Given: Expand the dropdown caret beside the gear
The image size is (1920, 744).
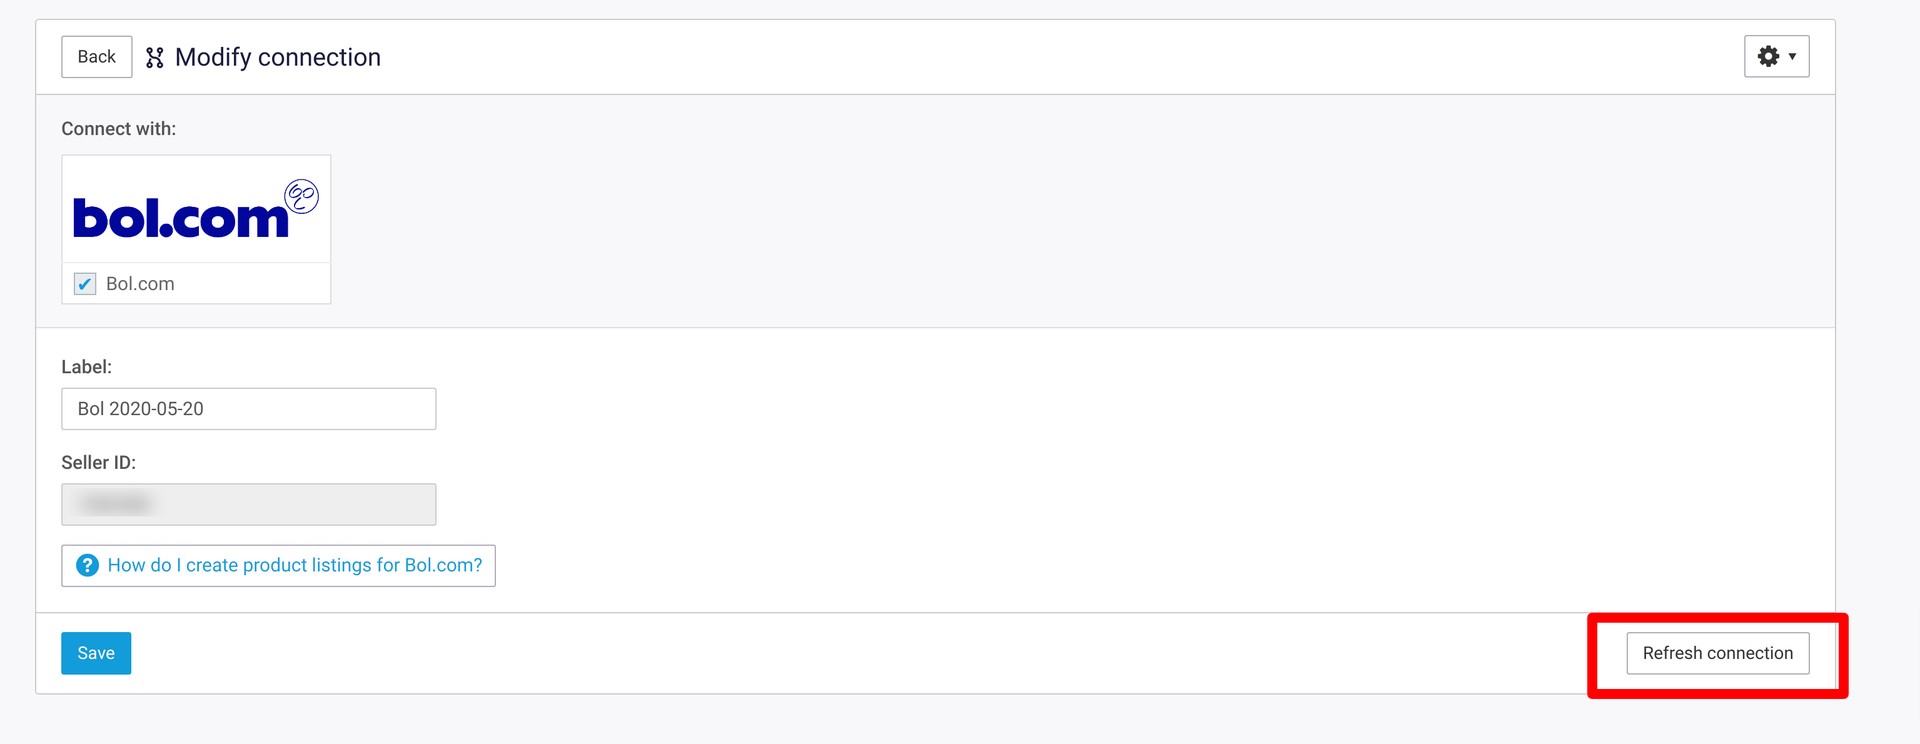Looking at the screenshot, I should click(1792, 57).
